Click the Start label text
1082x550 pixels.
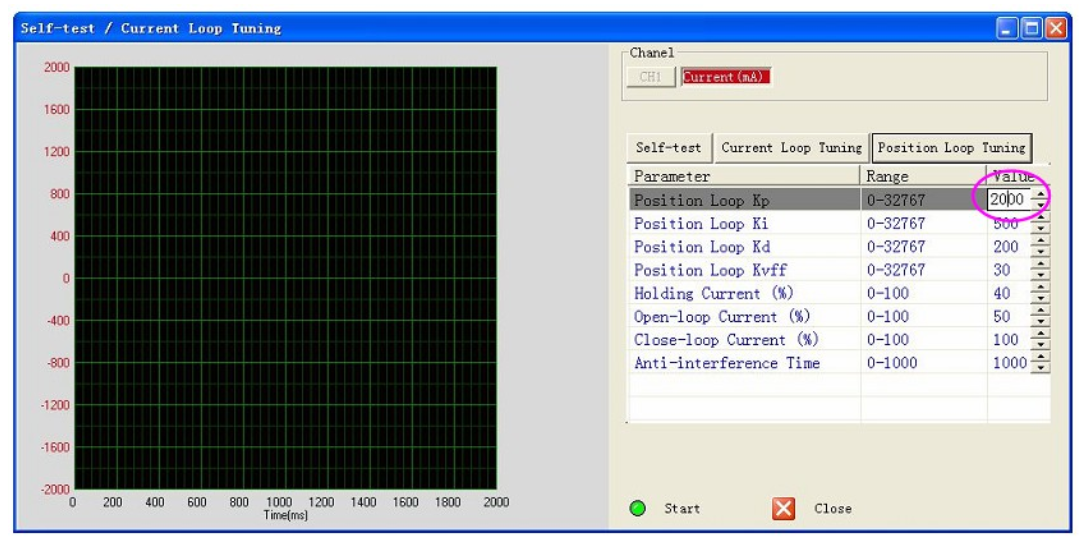[x=682, y=509]
